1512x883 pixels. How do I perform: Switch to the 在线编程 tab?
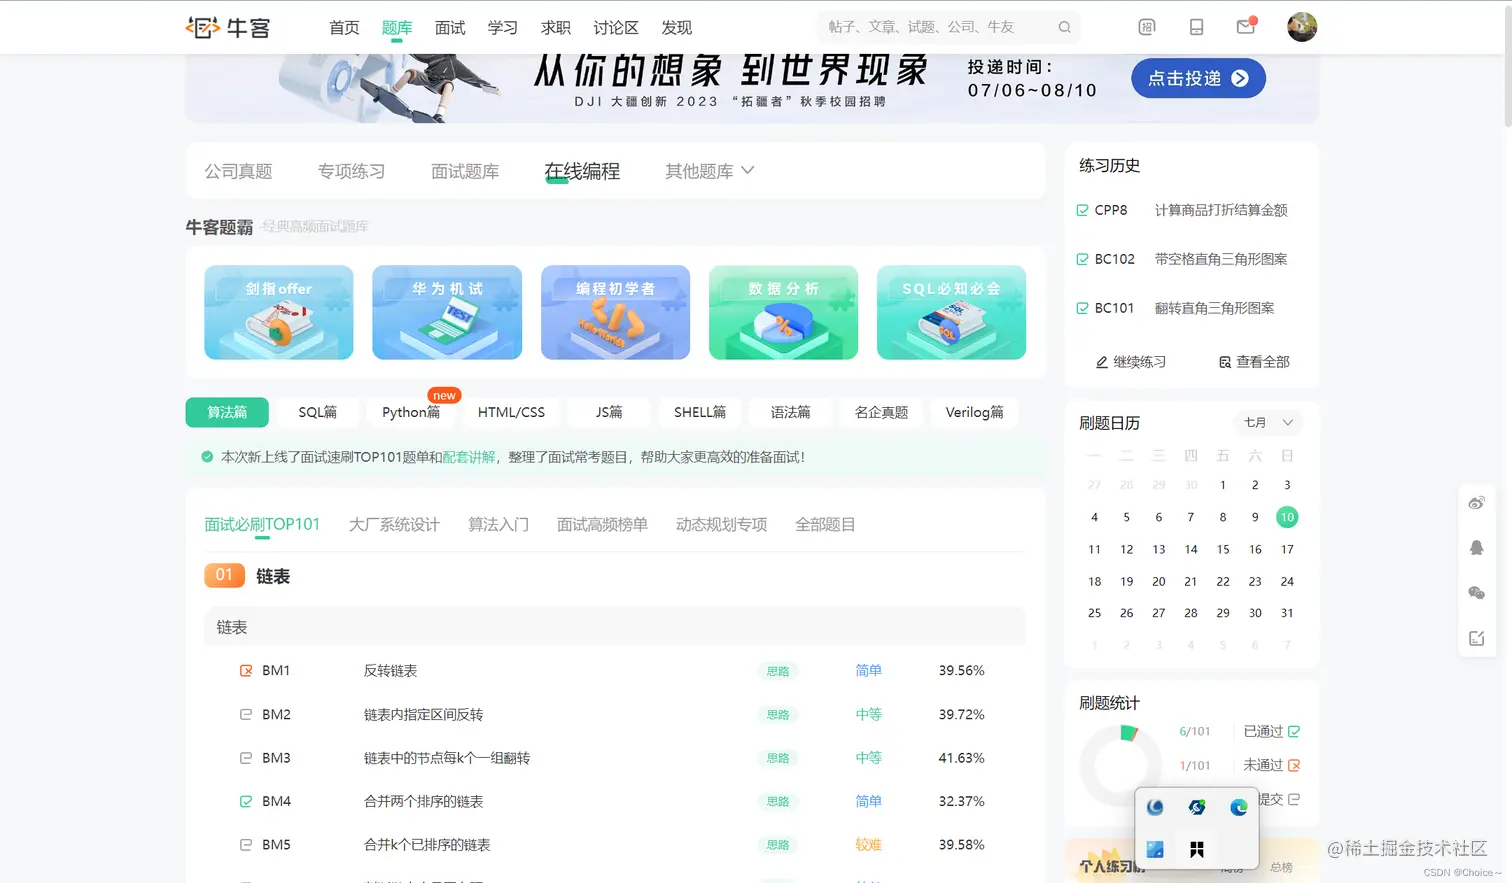click(583, 170)
